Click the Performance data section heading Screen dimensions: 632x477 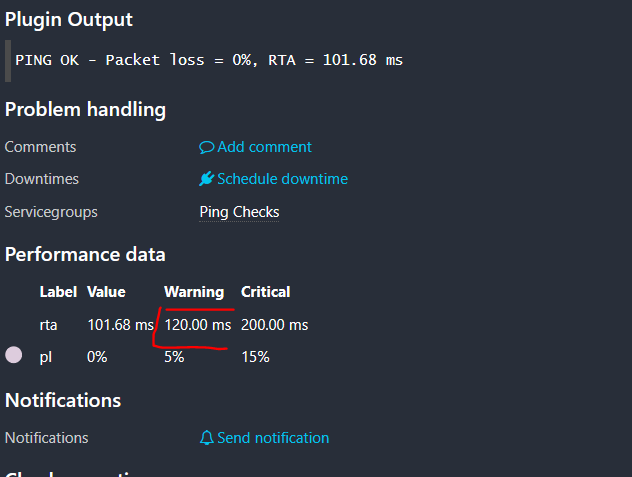coord(85,254)
